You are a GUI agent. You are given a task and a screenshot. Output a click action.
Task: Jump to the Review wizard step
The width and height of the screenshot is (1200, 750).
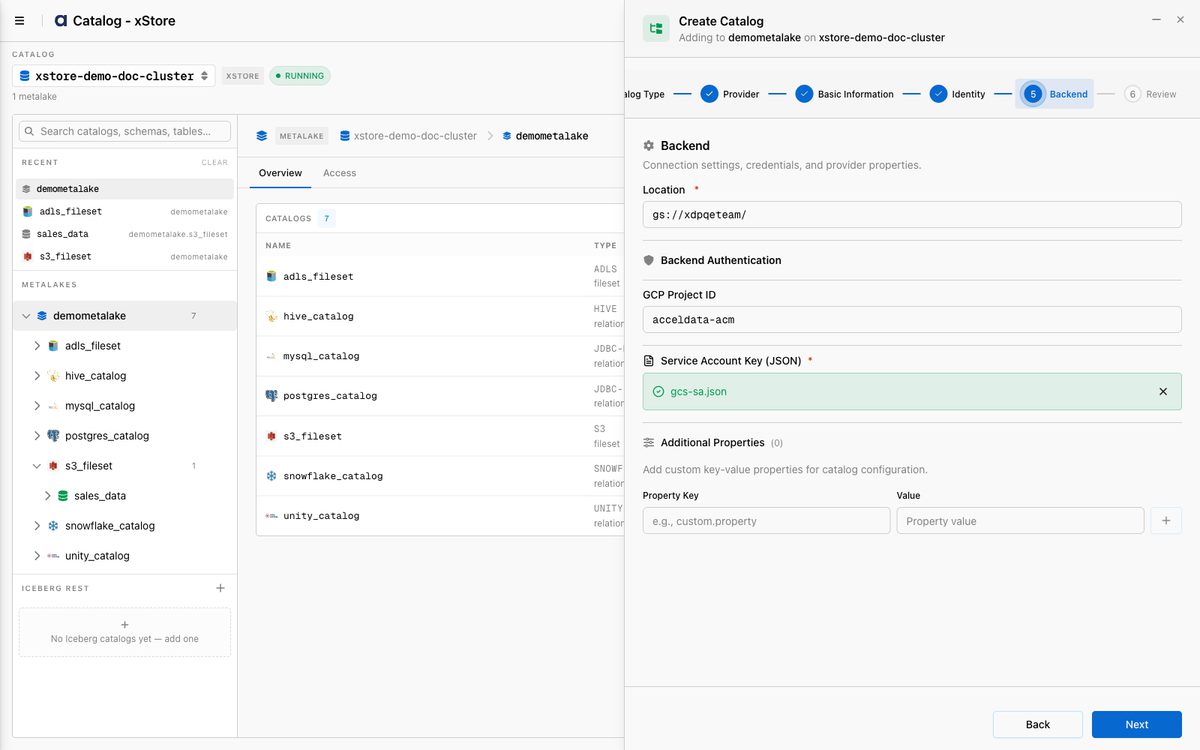point(1150,94)
